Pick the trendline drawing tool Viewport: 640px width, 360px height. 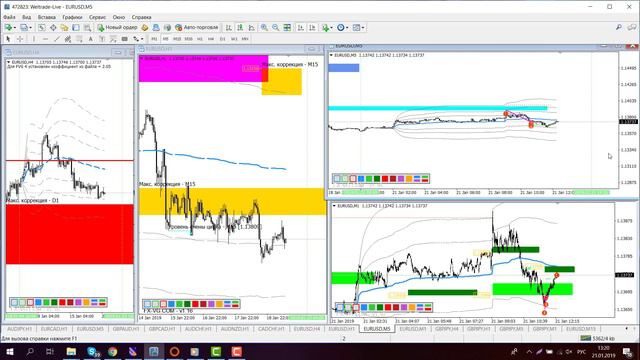pos(57,39)
